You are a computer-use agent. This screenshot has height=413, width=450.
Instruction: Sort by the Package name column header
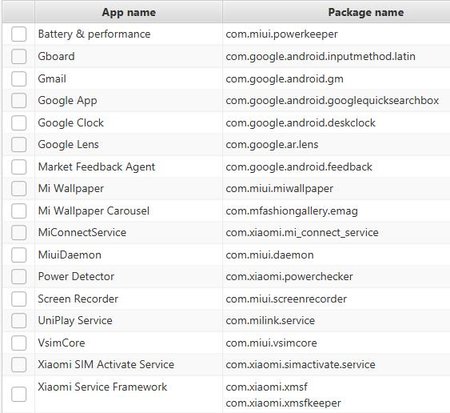click(336, 12)
